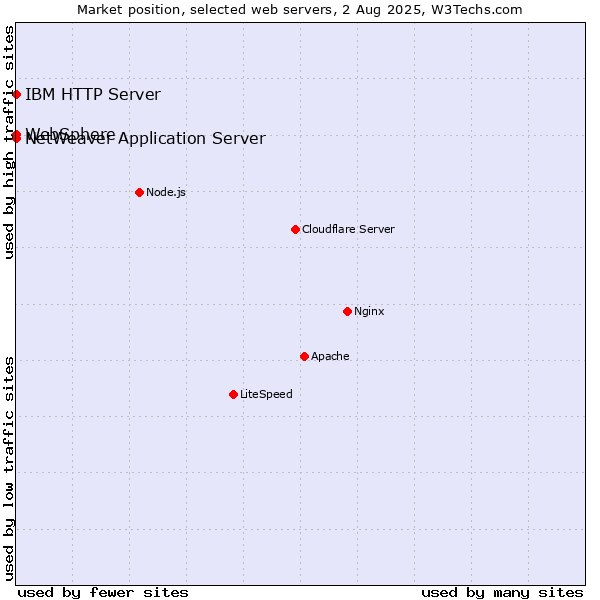The image size is (600, 600).
Task: Click the chart title mentioning W3Techs.com
Action: 300,10
